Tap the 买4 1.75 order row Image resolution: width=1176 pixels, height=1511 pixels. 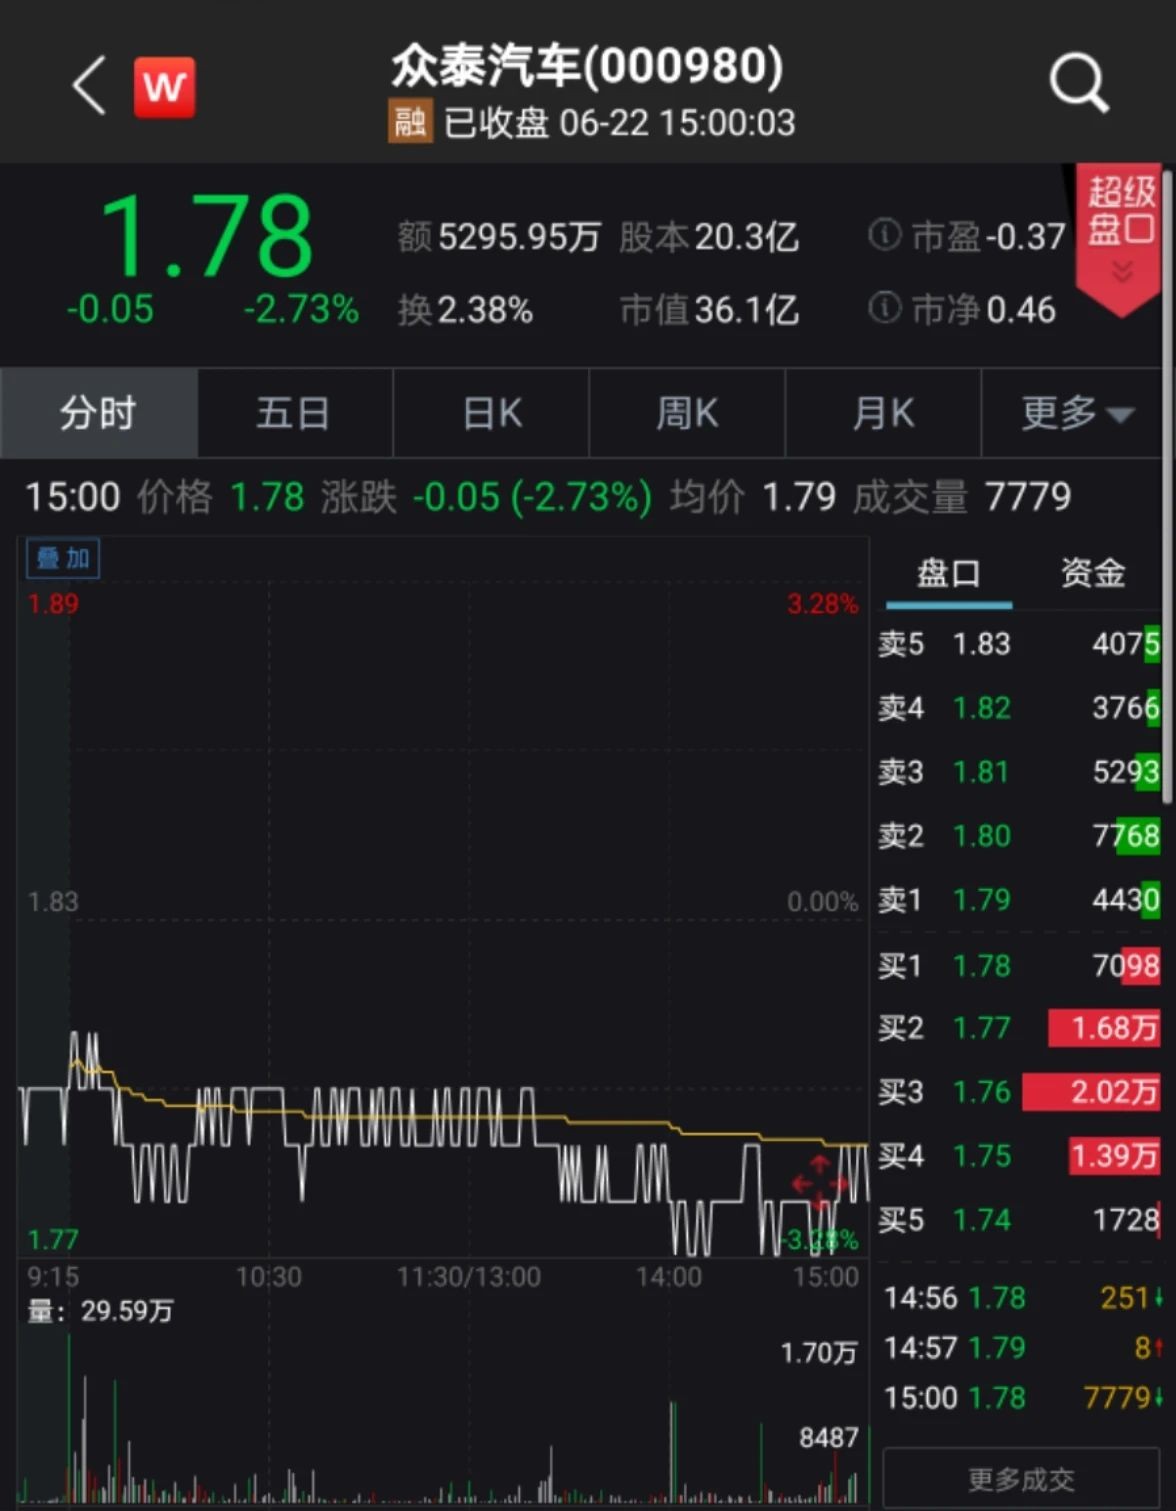[1019, 1156]
